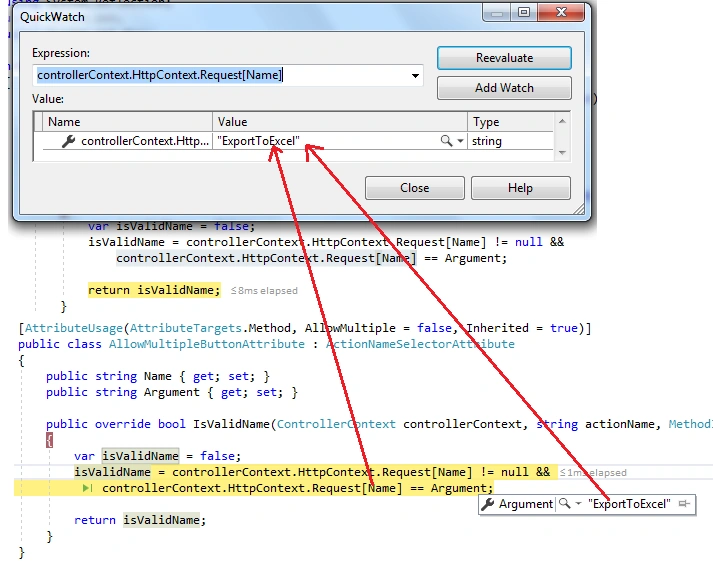Click ActionNameSelectorAttribute base class name
This screenshot has height=562, width=713.
point(420,344)
